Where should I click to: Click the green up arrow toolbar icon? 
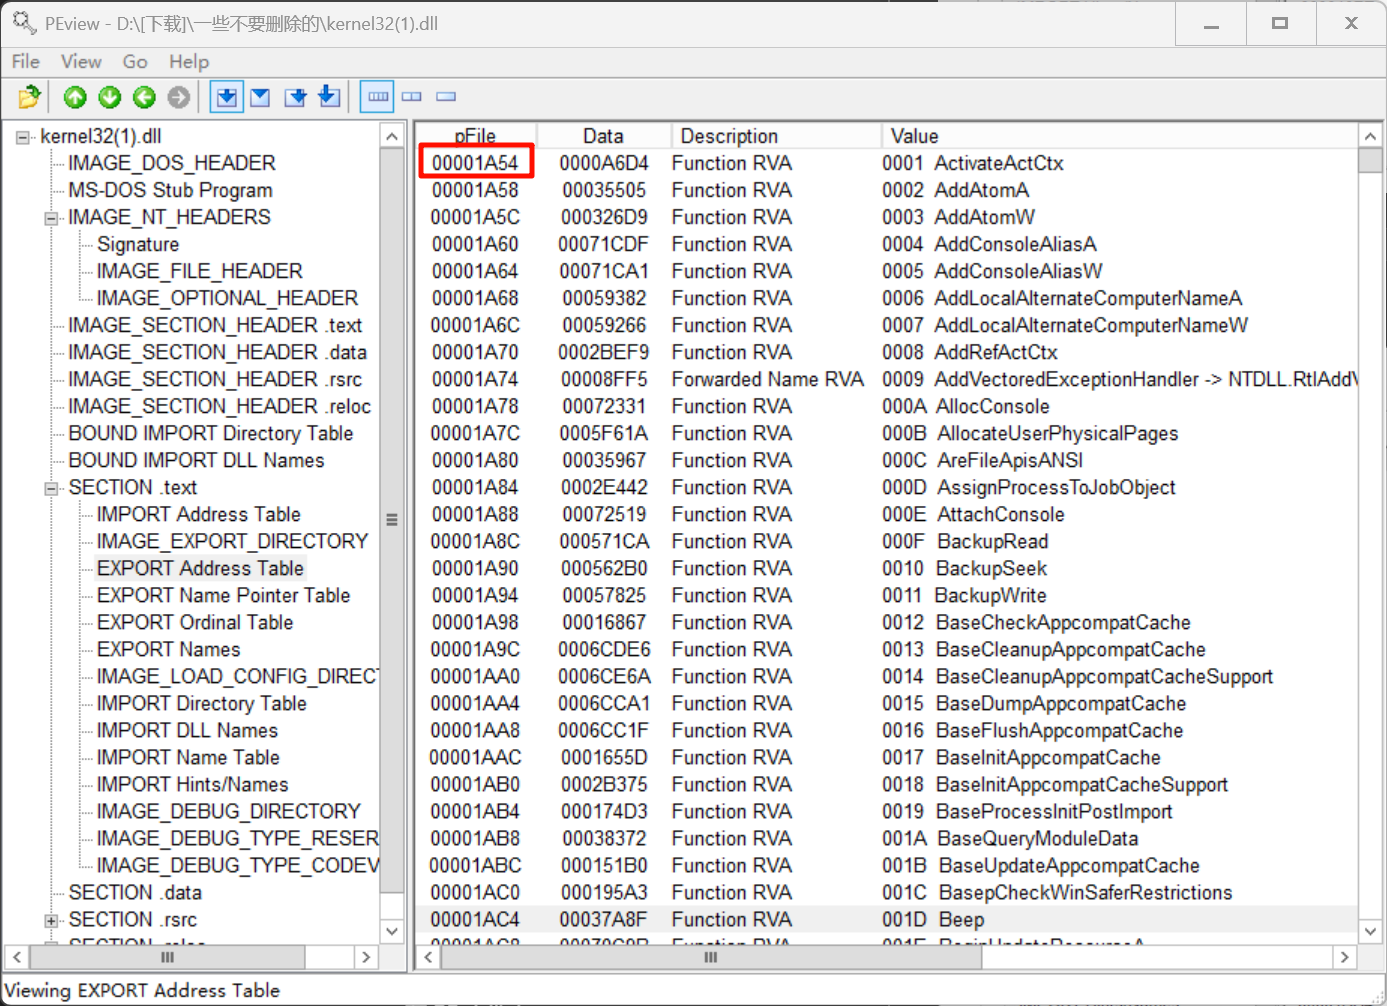(x=75, y=97)
